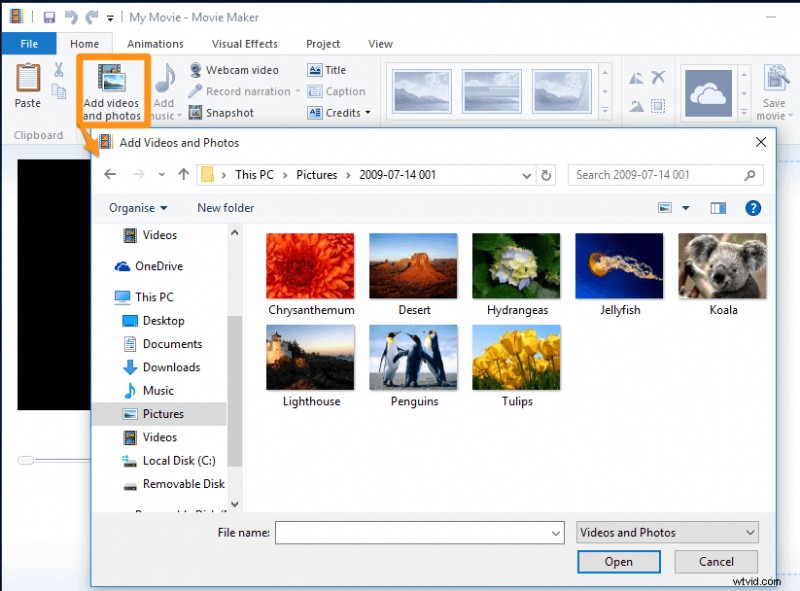Create a New folder
Image resolution: width=800 pixels, height=591 pixels.
(x=225, y=207)
